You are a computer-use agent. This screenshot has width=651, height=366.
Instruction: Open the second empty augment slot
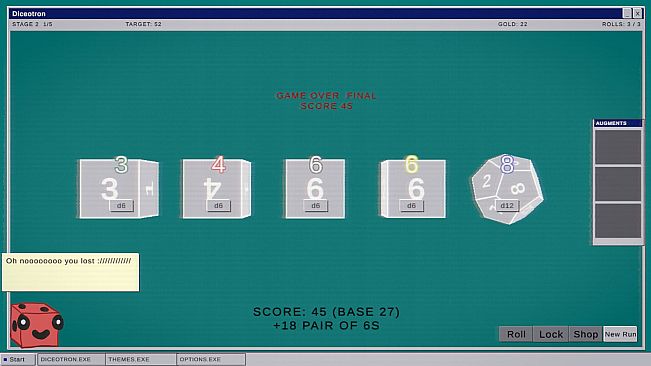[x=618, y=184]
